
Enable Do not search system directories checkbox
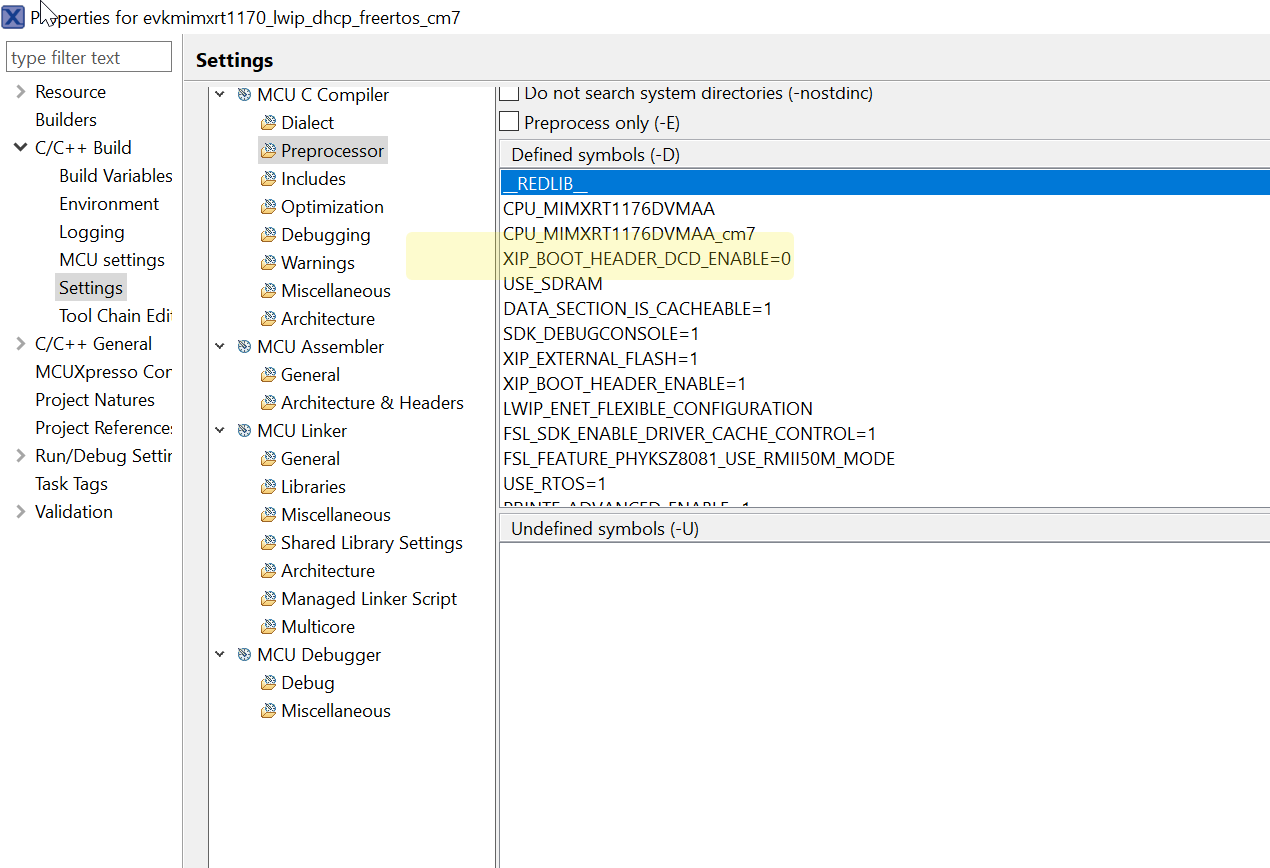510,93
